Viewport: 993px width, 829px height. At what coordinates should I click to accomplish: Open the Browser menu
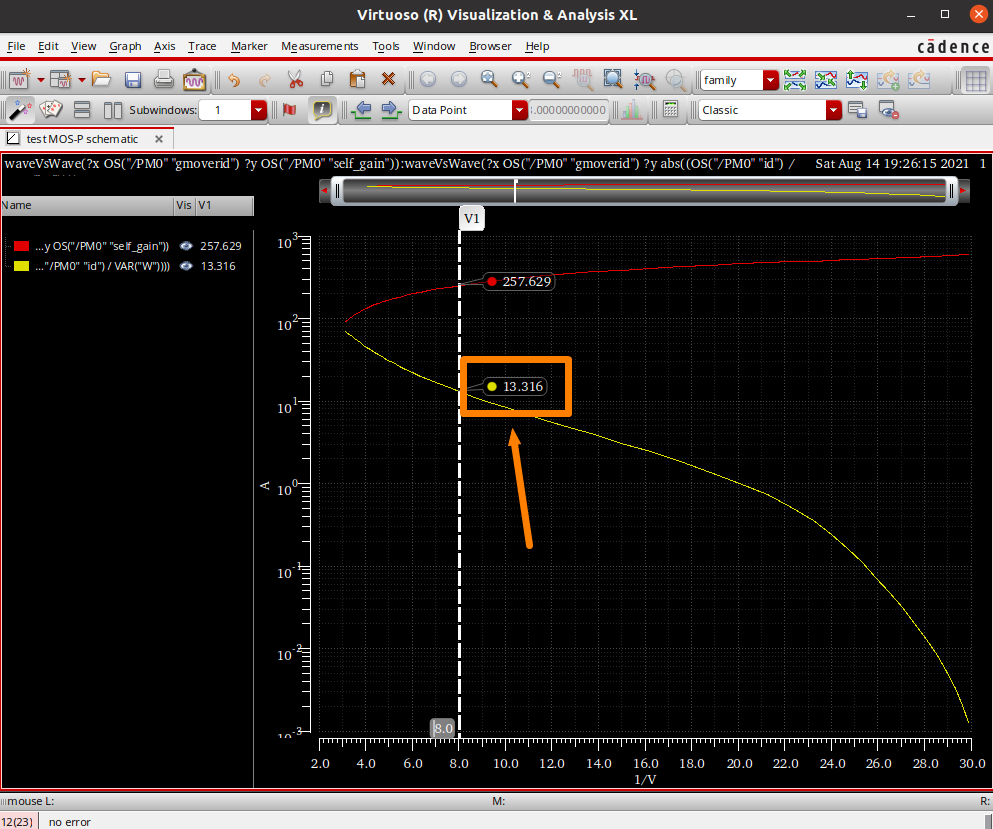(x=490, y=46)
